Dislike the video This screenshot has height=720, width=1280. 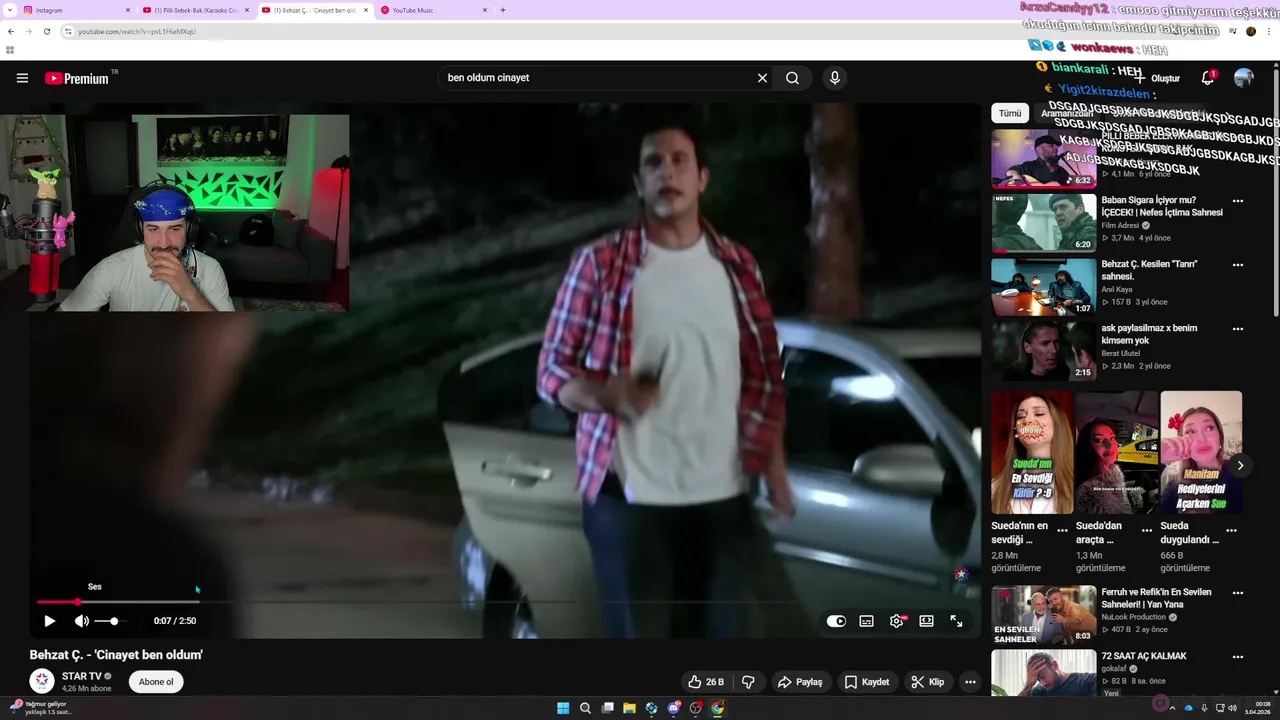click(748, 682)
